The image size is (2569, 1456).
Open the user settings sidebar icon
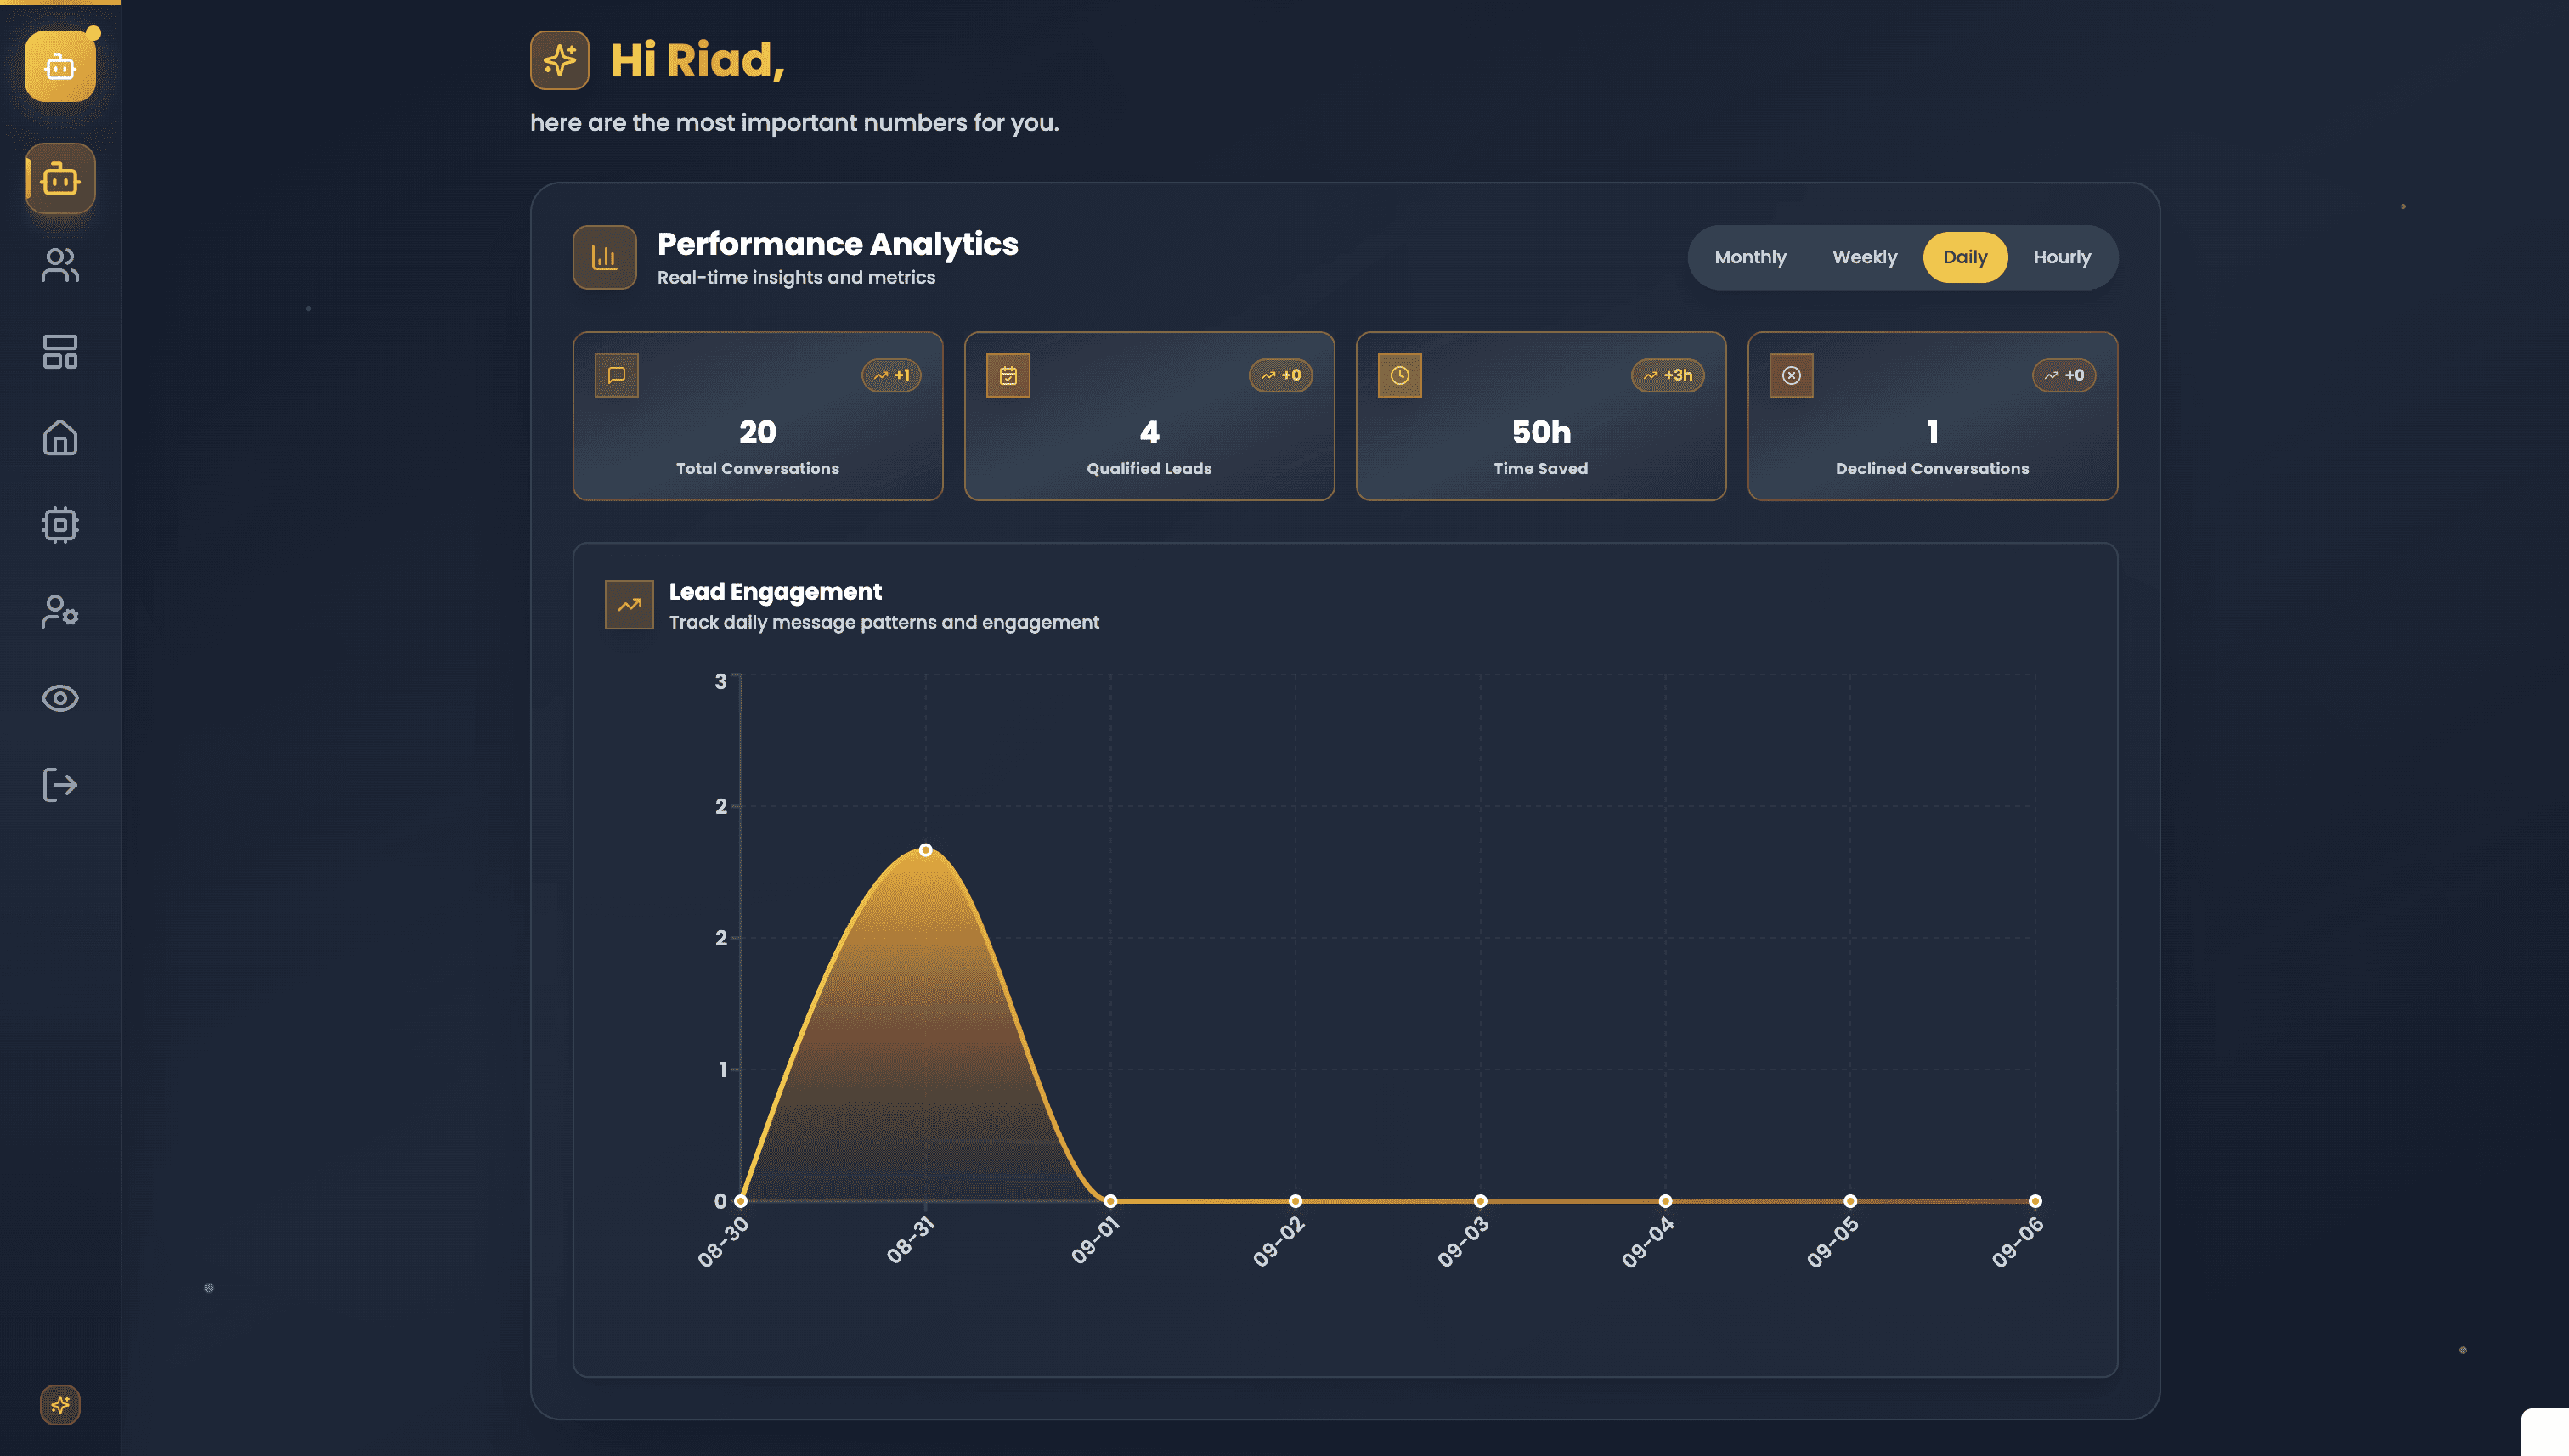[x=60, y=611]
